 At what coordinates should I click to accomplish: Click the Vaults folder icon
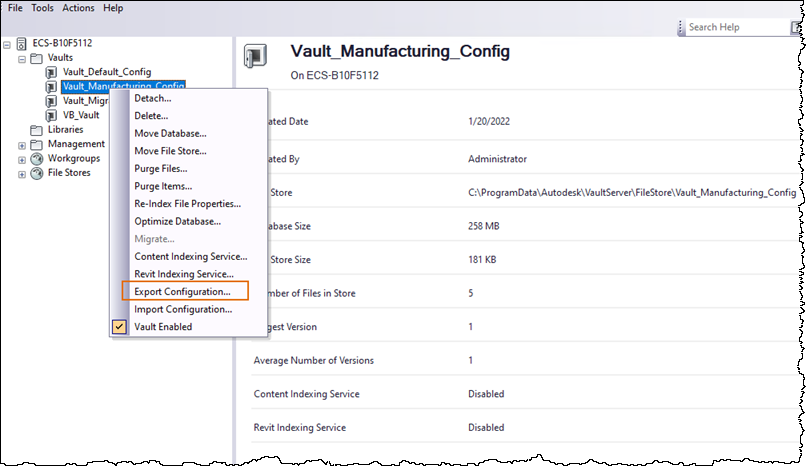click(x=37, y=58)
